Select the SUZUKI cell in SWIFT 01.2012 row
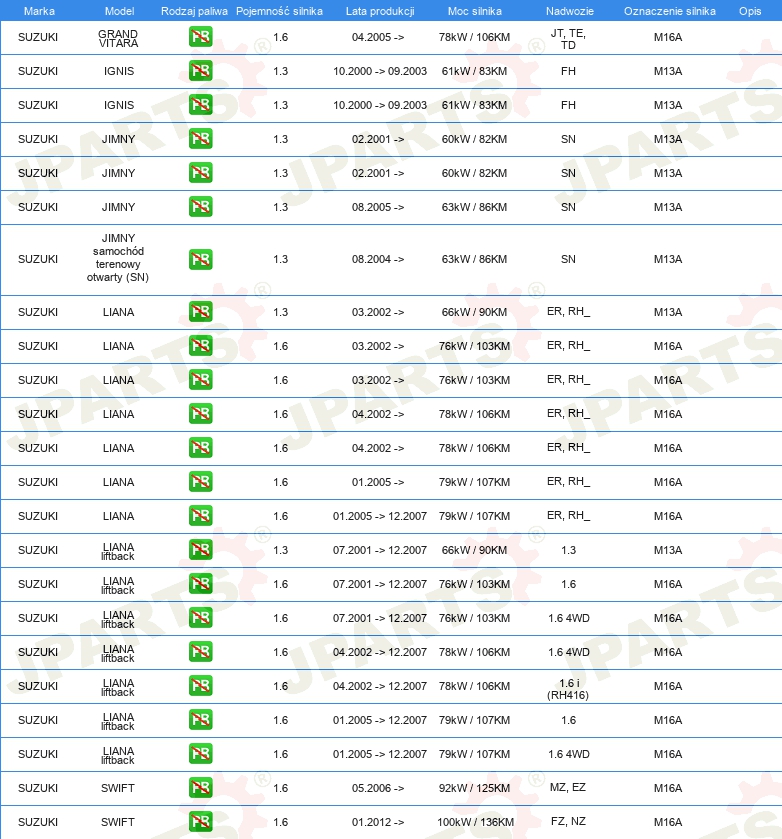 pyautogui.click(x=38, y=822)
